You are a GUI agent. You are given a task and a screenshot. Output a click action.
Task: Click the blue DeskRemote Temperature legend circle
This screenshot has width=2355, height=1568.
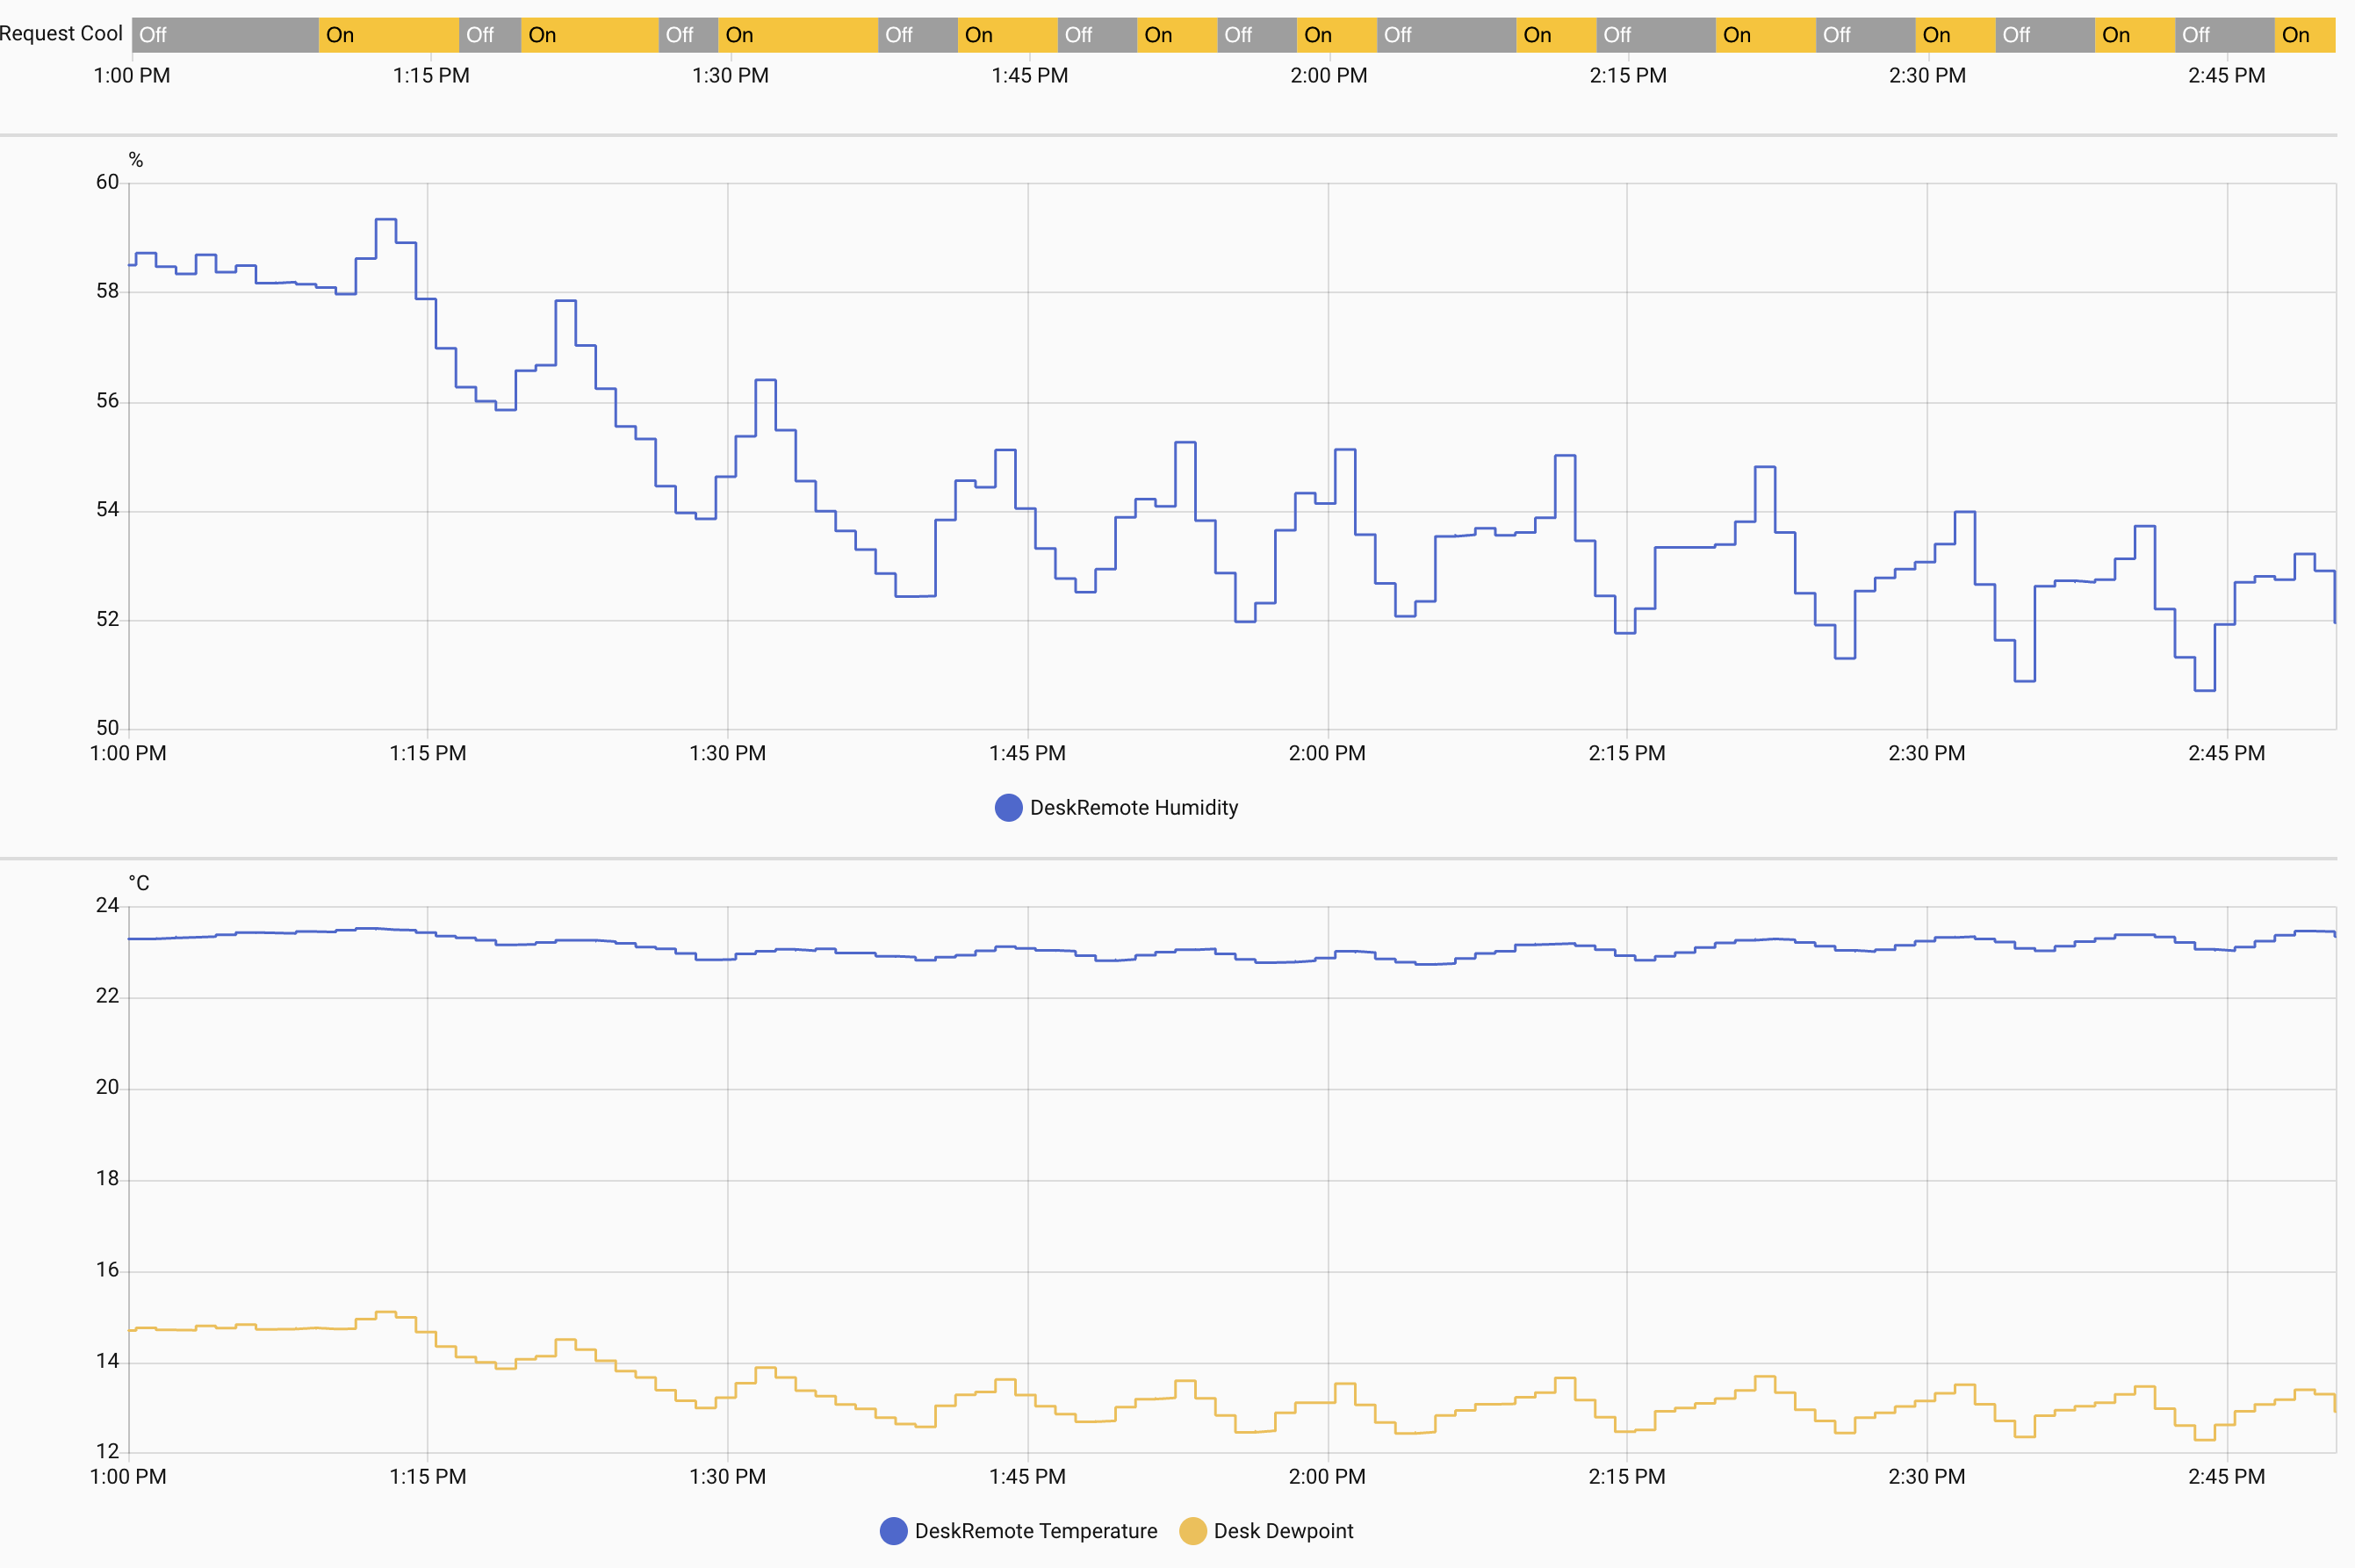[893, 1531]
